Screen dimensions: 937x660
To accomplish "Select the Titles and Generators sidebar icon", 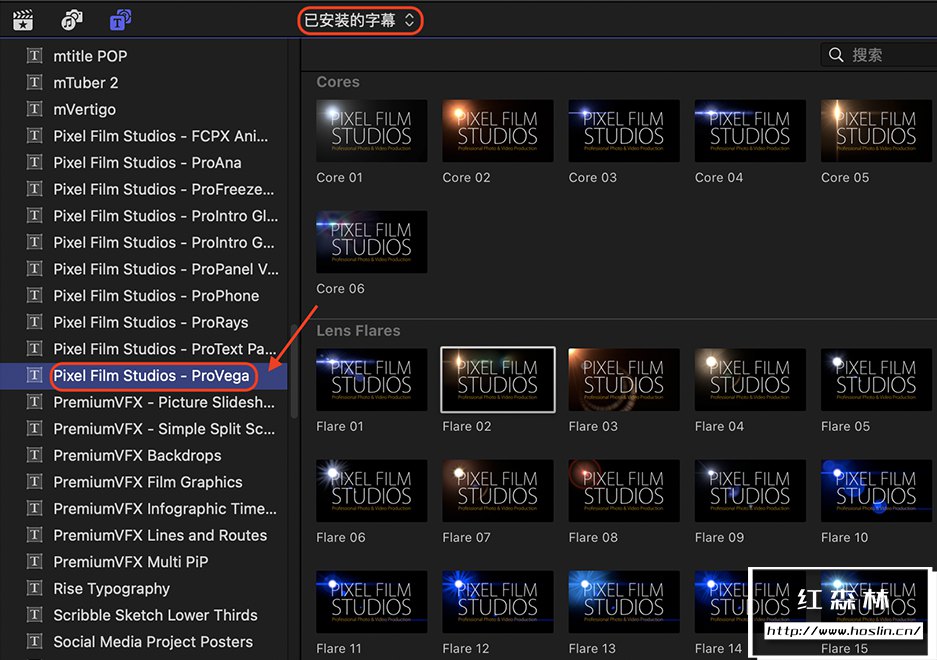I will point(121,20).
